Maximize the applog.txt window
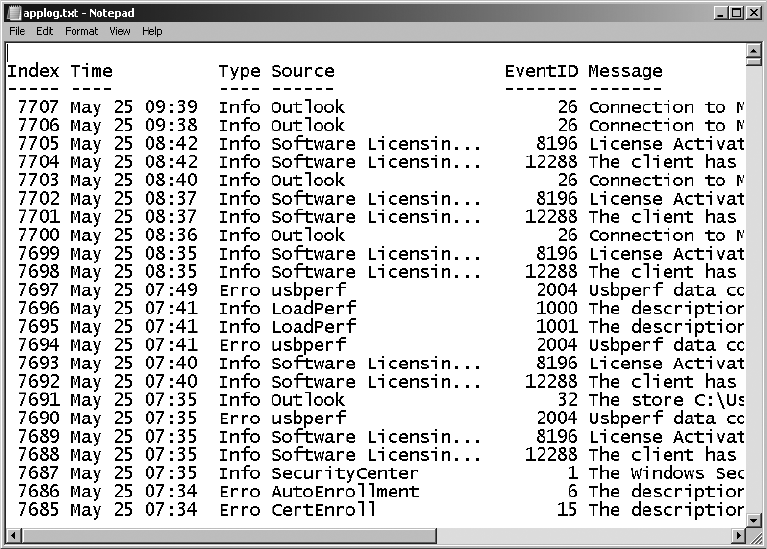Image resolution: width=767 pixels, height=549 pixels. (x=735, y=12)
